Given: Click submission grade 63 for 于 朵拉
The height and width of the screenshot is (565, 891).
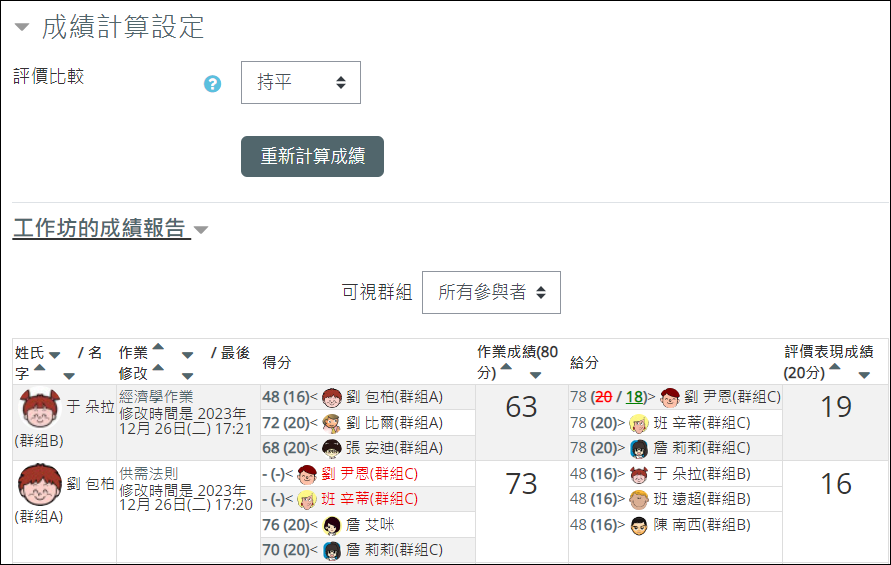Looking at the screenshot, I should click(521, 407).
